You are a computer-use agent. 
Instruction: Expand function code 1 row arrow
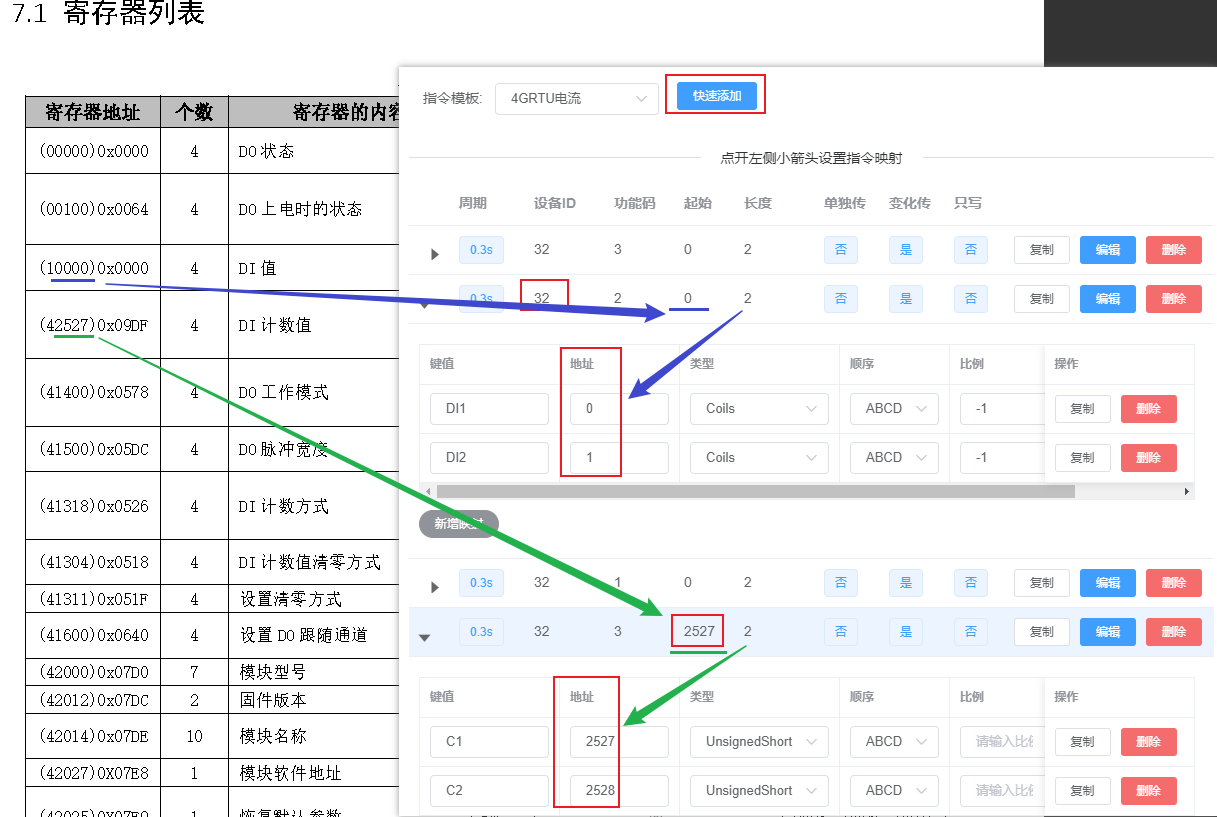[x=434, y=587]
